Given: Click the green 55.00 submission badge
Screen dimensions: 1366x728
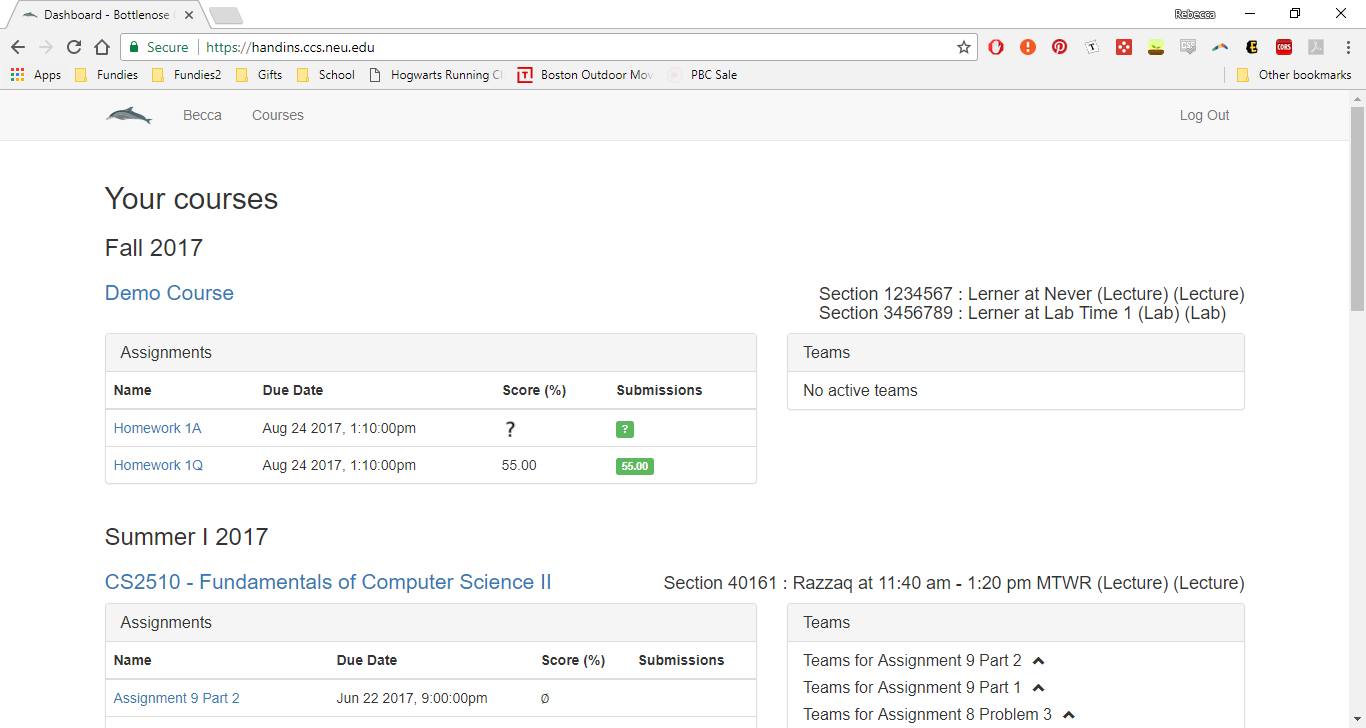Looking at the screenshot, I should [x=634, y=466].
